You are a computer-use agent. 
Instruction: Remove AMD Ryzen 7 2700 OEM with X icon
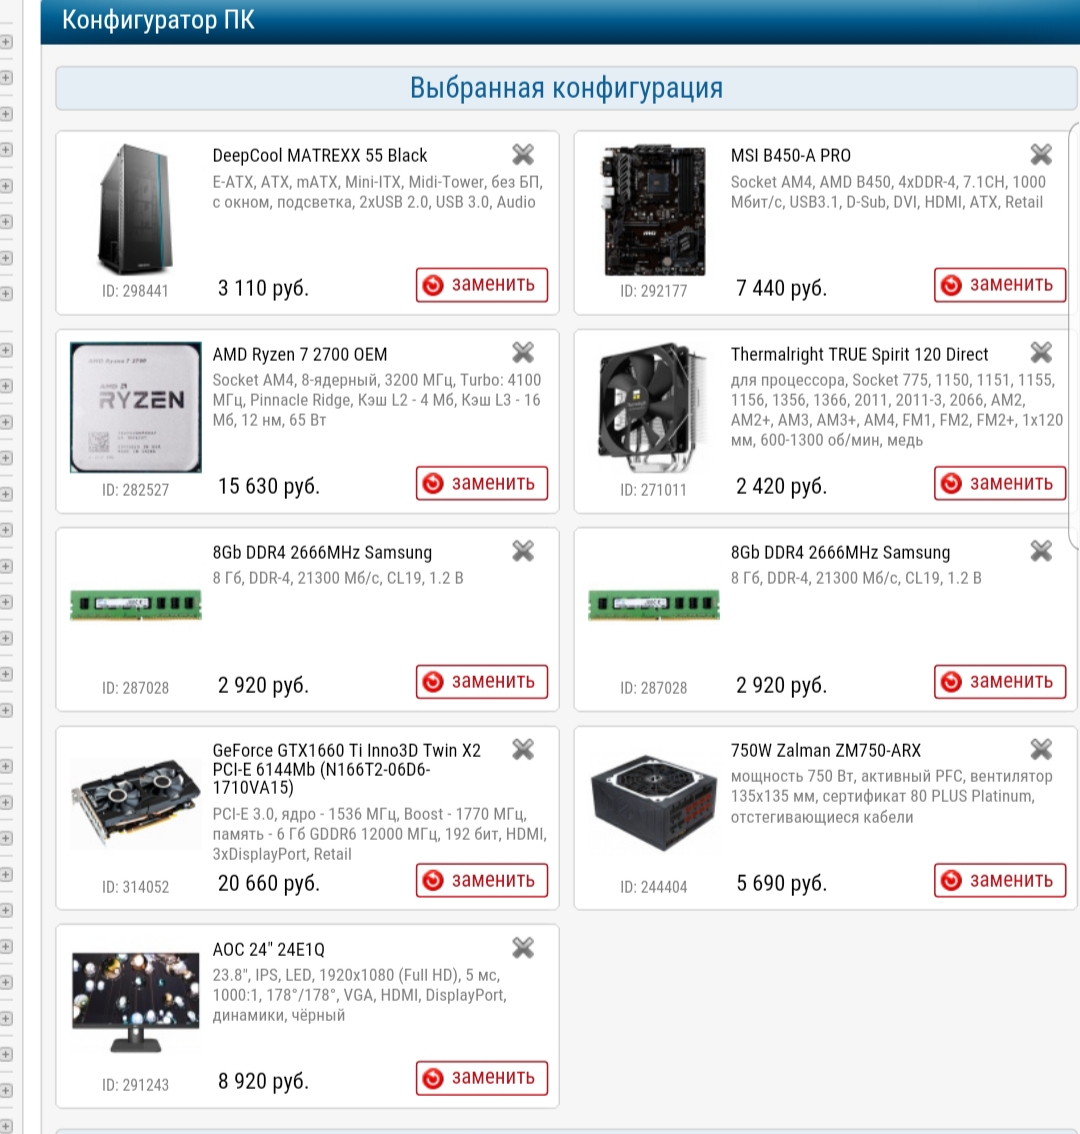tap(523, 353)
